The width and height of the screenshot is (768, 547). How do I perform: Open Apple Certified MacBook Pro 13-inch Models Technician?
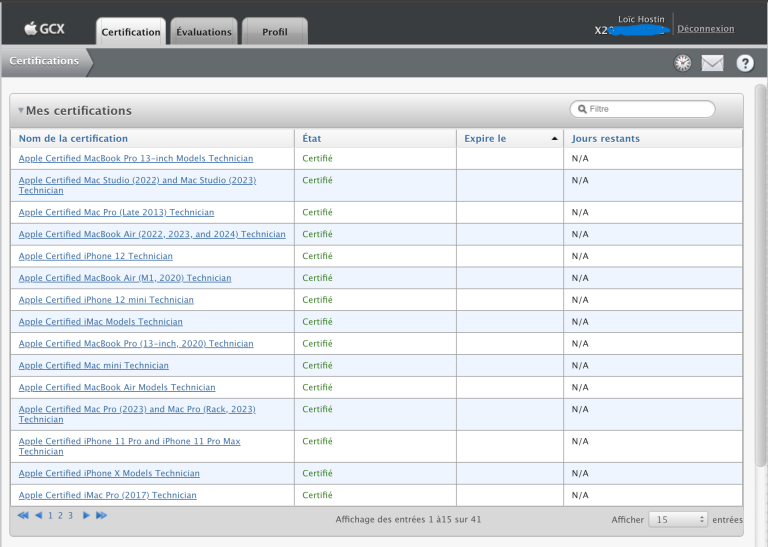(x=136, y=158)
